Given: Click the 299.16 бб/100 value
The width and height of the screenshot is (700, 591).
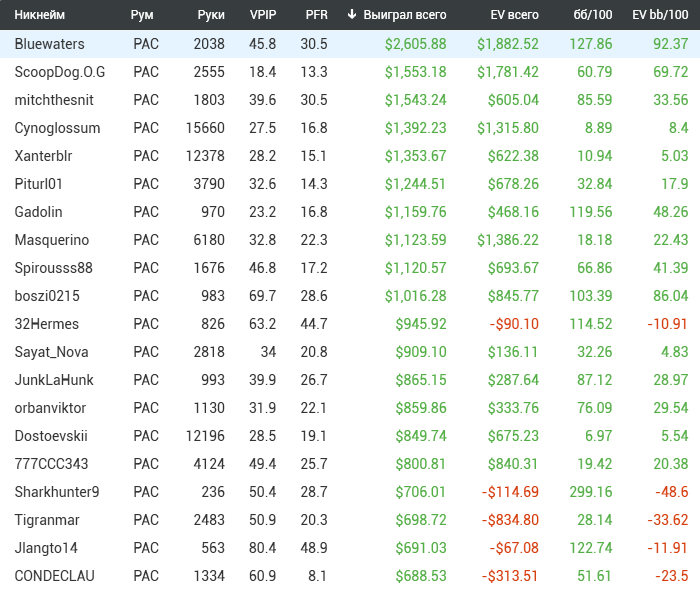Looking at the screenshot, I should pos(591,492).
